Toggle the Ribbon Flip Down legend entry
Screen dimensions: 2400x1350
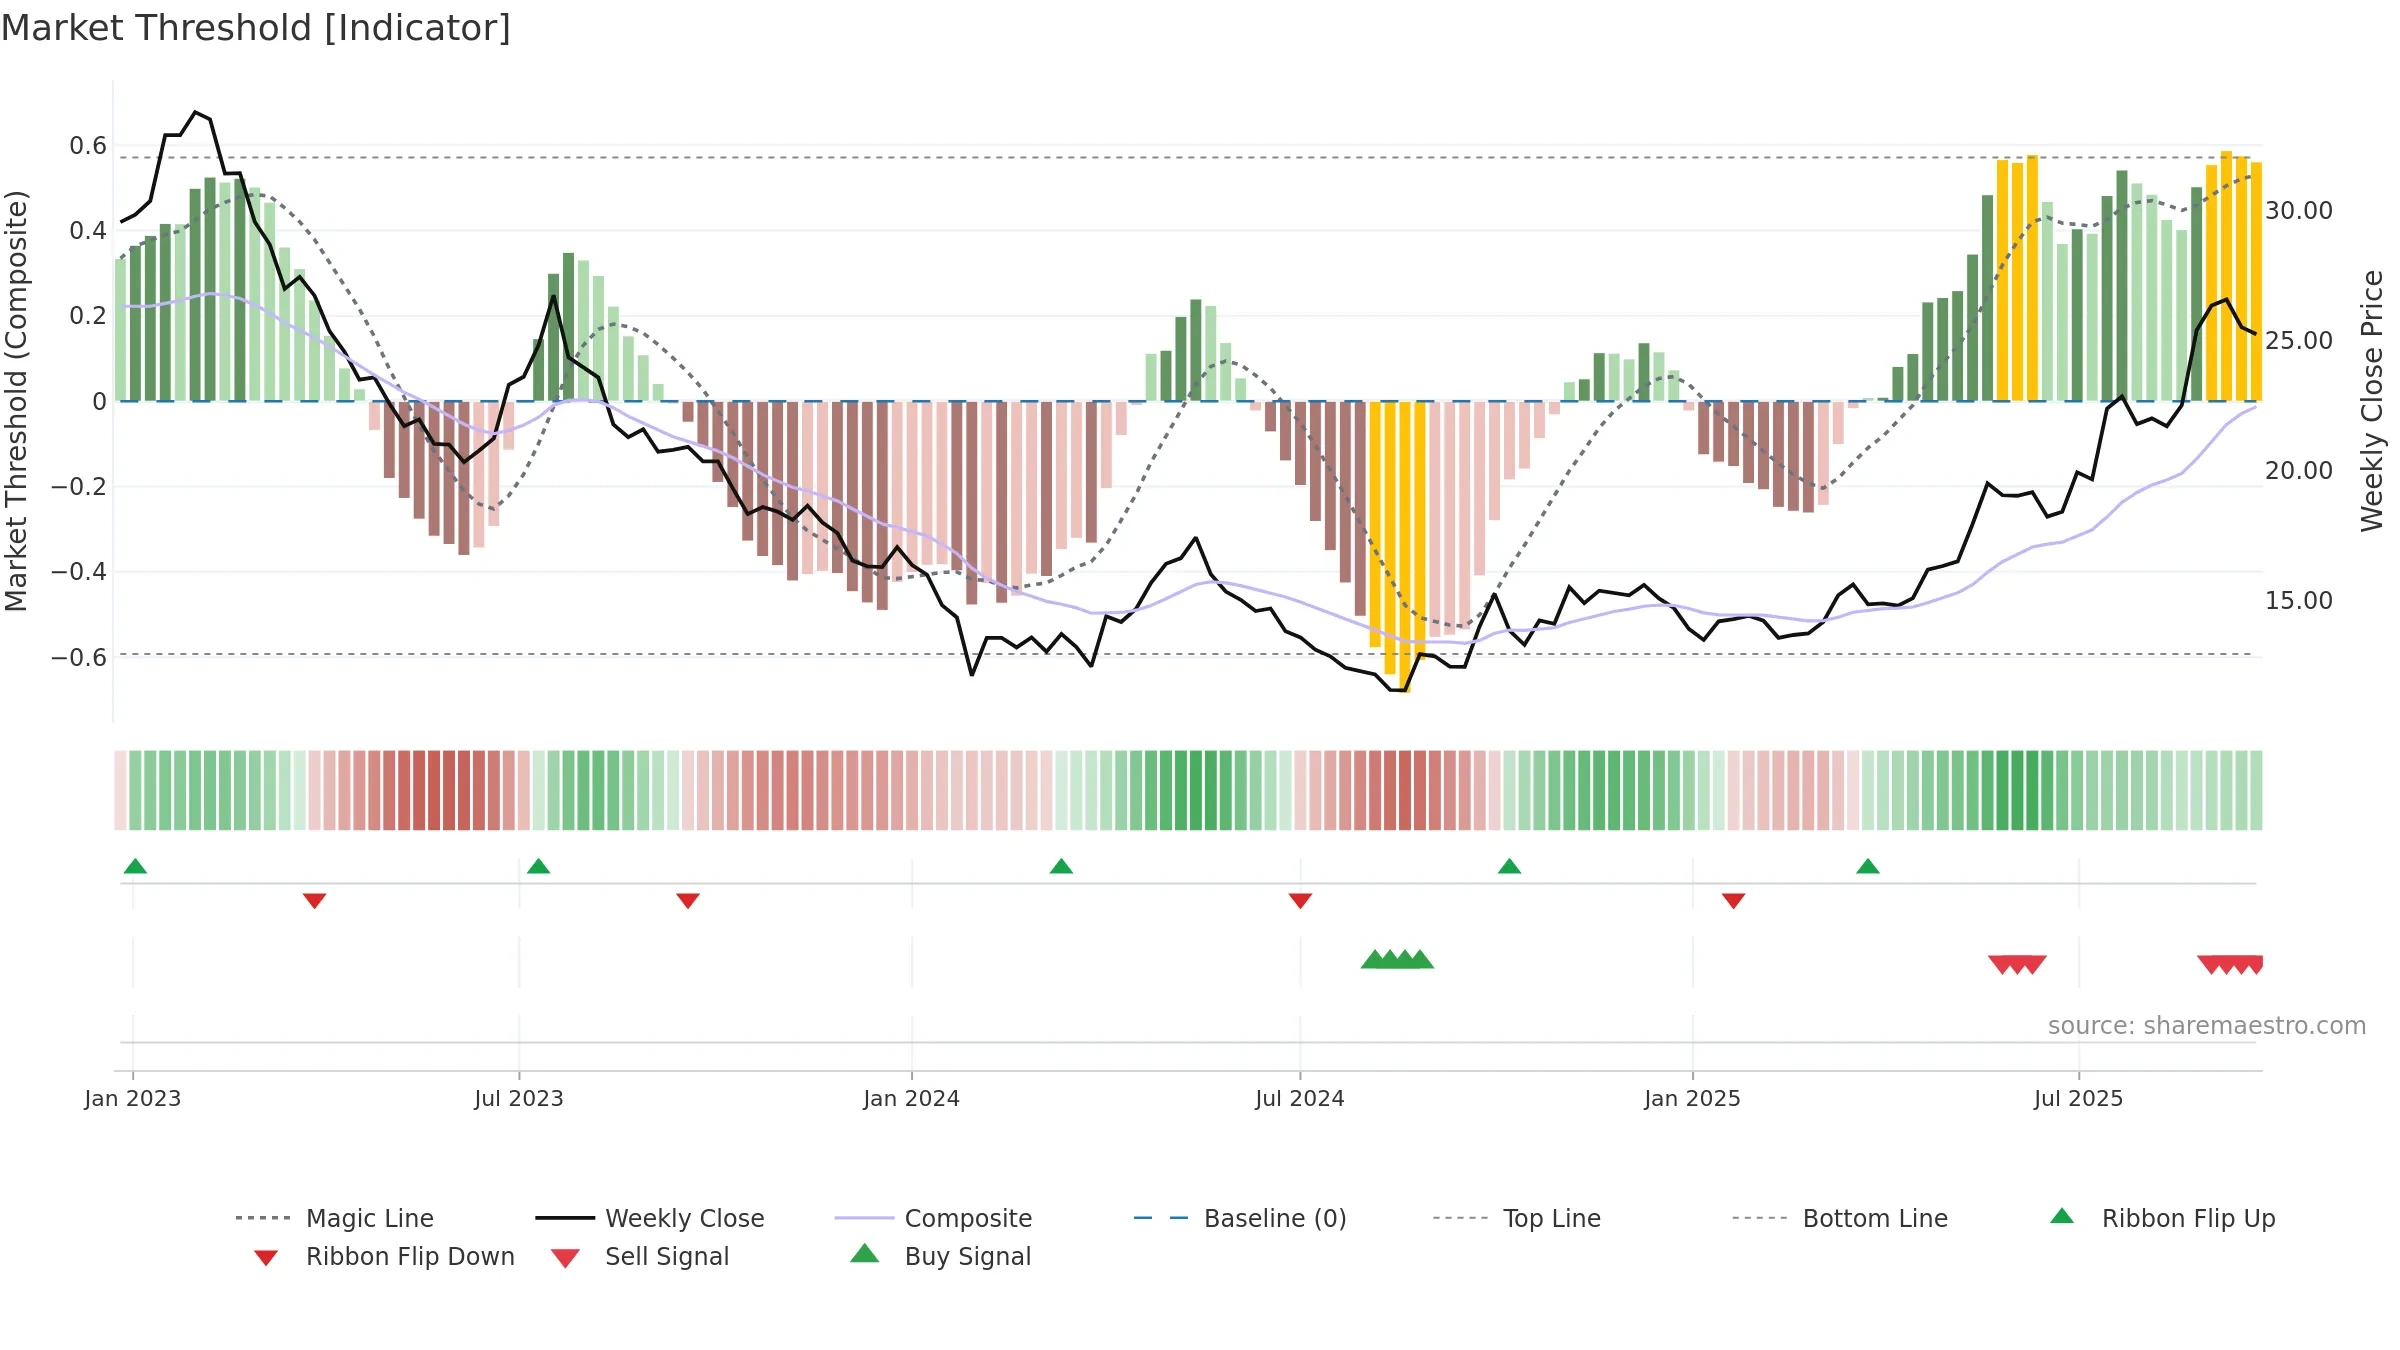pos(383,1256)
